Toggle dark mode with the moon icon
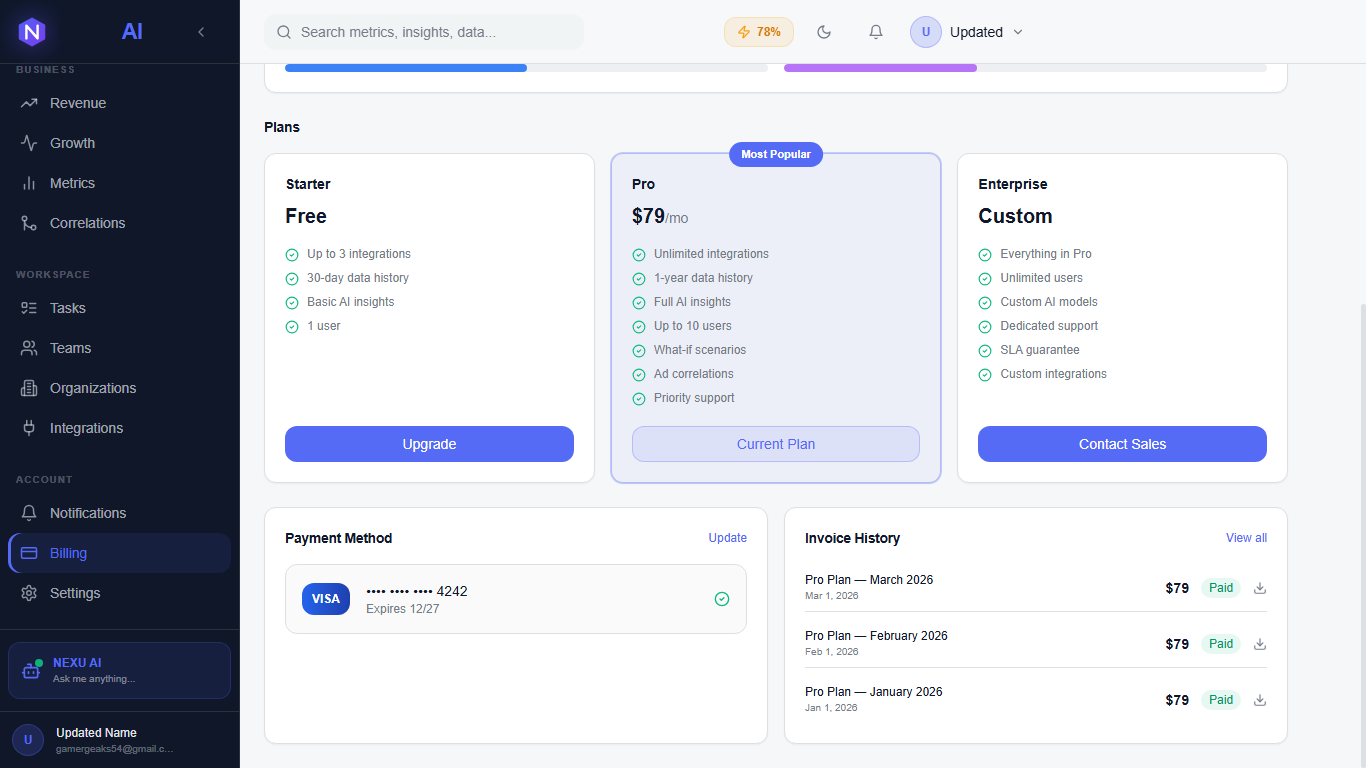This screenshot has width=1366, height=768. [824, 31]
